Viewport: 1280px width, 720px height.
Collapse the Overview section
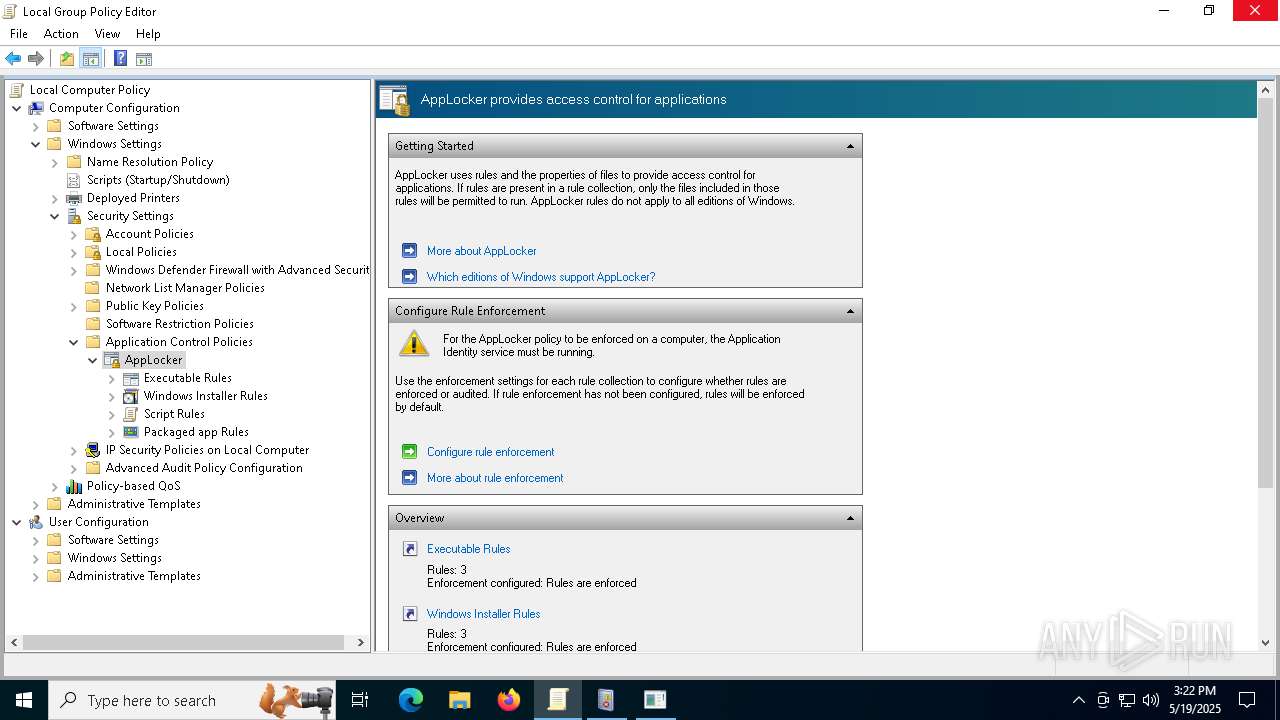pyautogui.click(x=850, y=518)
